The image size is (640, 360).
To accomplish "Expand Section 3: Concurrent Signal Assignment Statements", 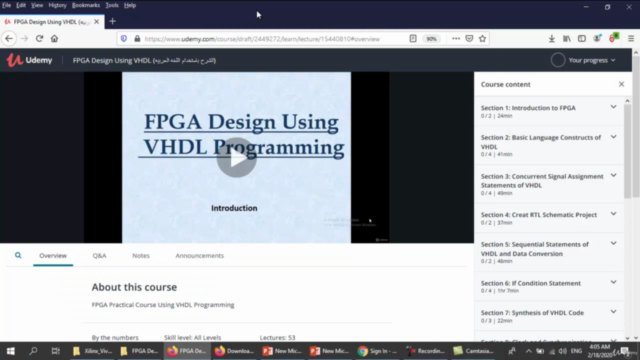I will click(549, 184).
